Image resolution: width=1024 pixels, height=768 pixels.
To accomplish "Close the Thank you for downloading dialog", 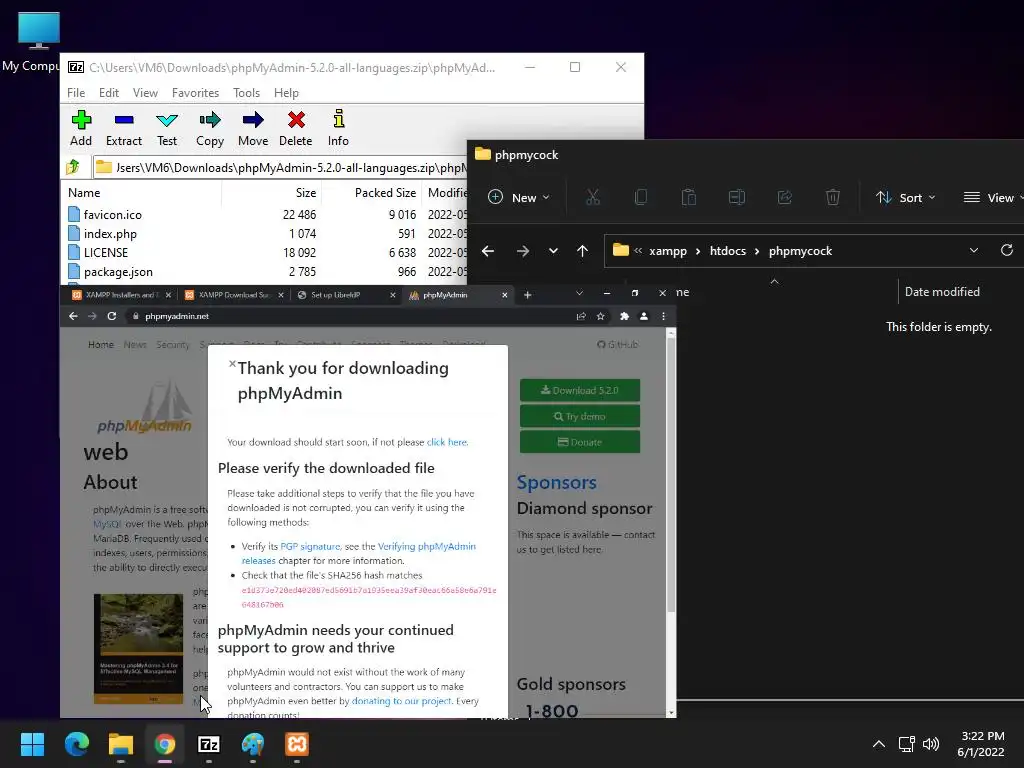I will (x=232, y=364).
